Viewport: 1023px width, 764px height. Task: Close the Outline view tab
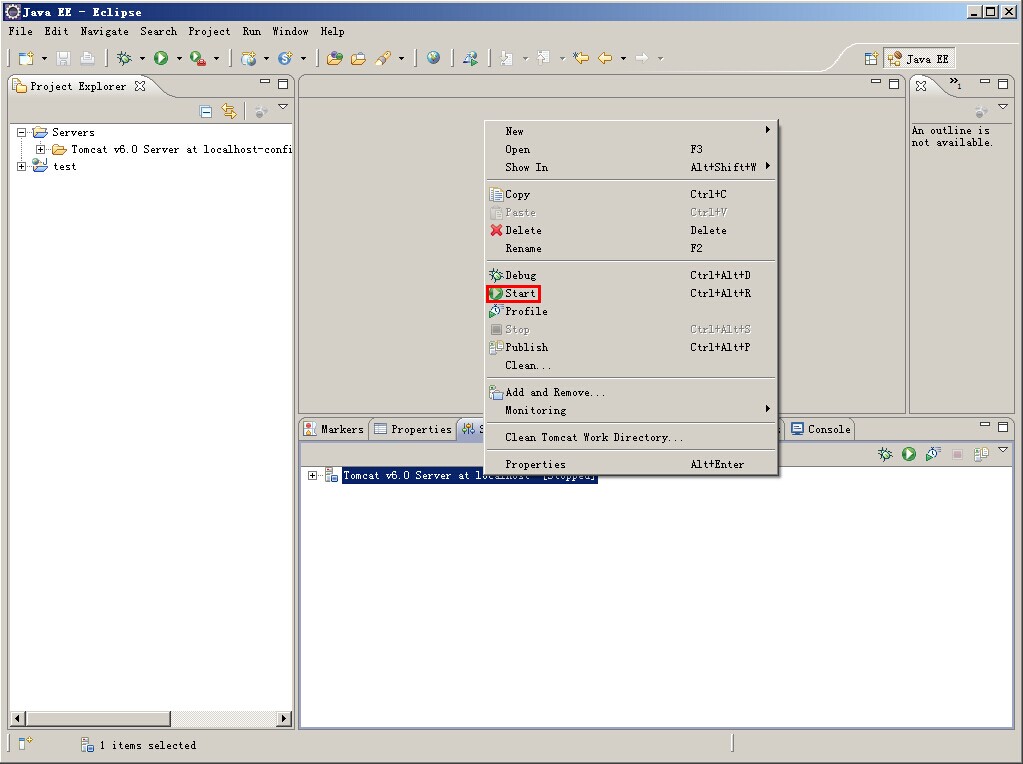coord(921,85)
